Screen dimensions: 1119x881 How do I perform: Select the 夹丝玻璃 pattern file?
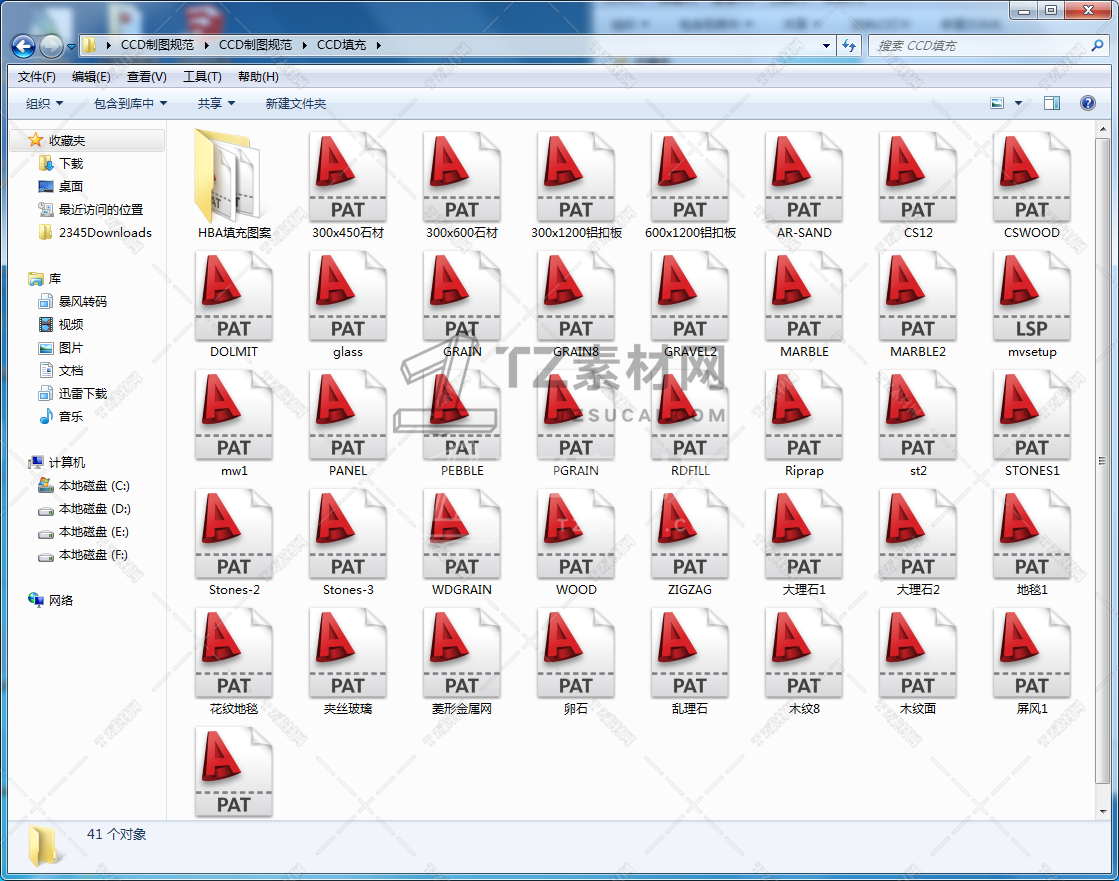[348, 661]
